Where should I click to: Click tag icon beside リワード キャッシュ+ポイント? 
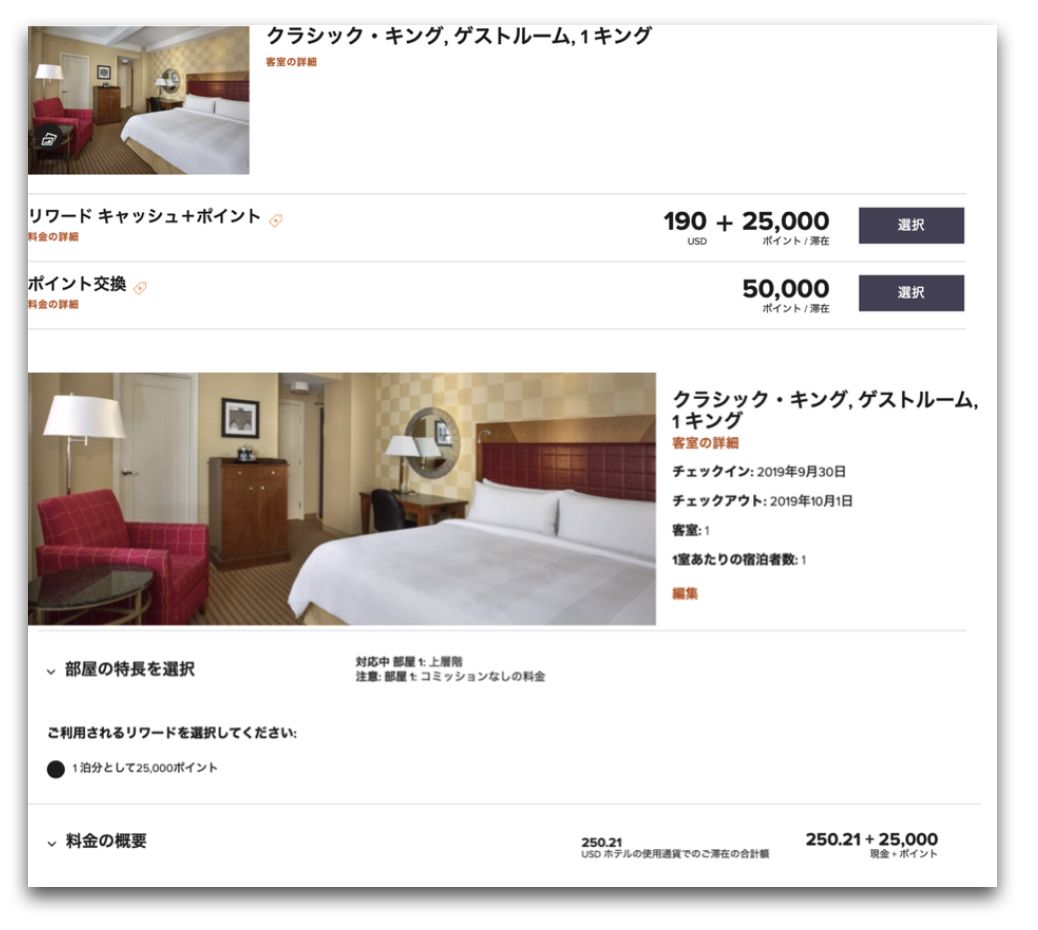276,220
